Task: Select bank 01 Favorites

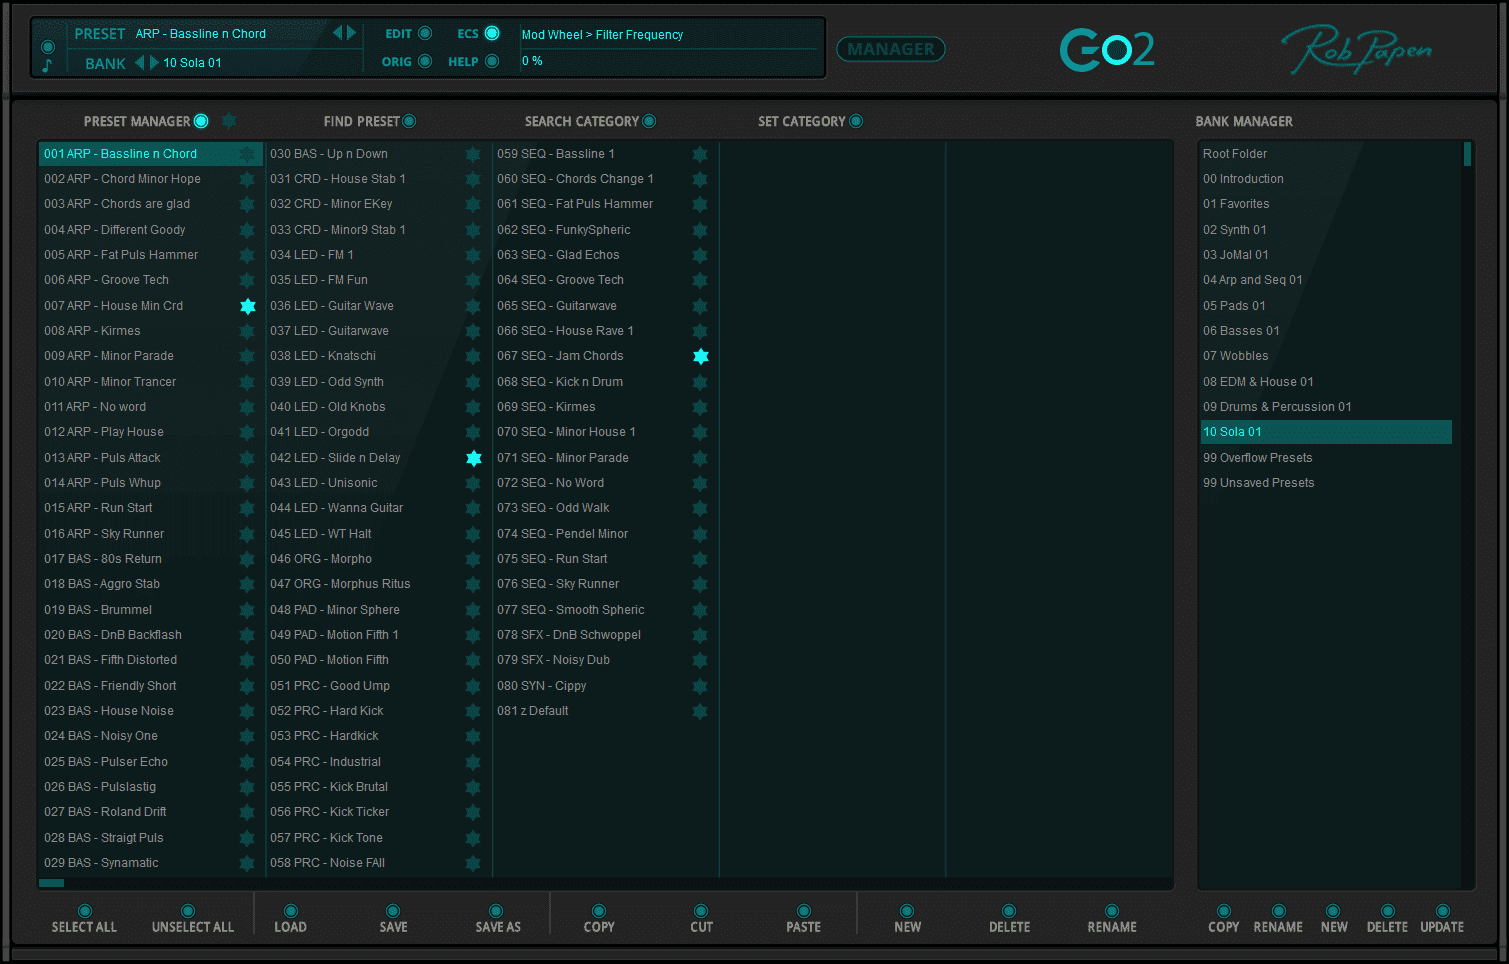Action: (1236, 204)
